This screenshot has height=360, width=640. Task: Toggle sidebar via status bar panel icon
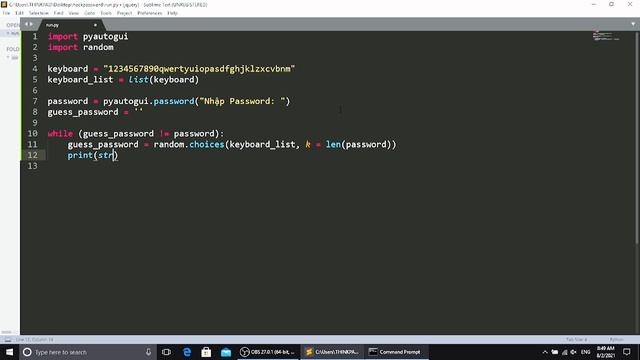[8, 340]
